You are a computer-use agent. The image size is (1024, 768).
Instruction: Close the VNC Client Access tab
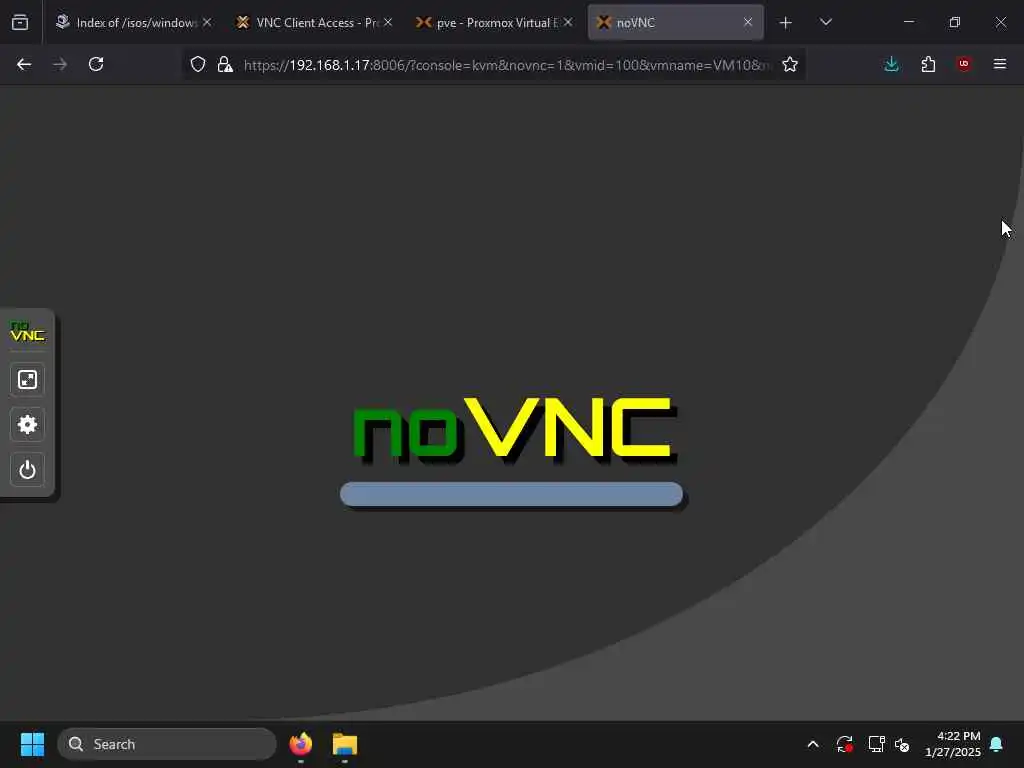pos(388,22)
